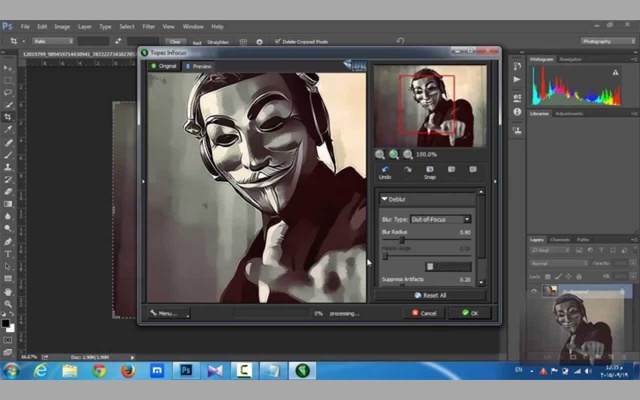
Task: Open Photoshop from the Windows taskbar
Action: pos(185,370)
